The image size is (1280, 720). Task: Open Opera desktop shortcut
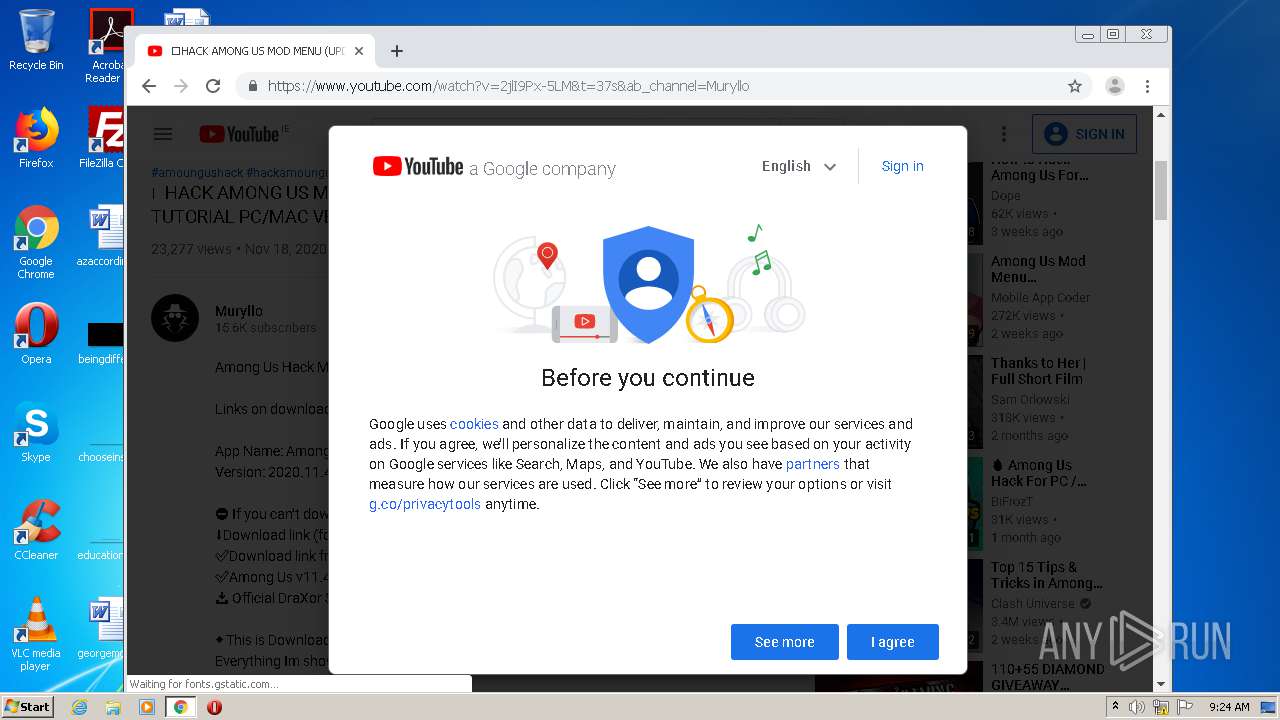[36, 334]
